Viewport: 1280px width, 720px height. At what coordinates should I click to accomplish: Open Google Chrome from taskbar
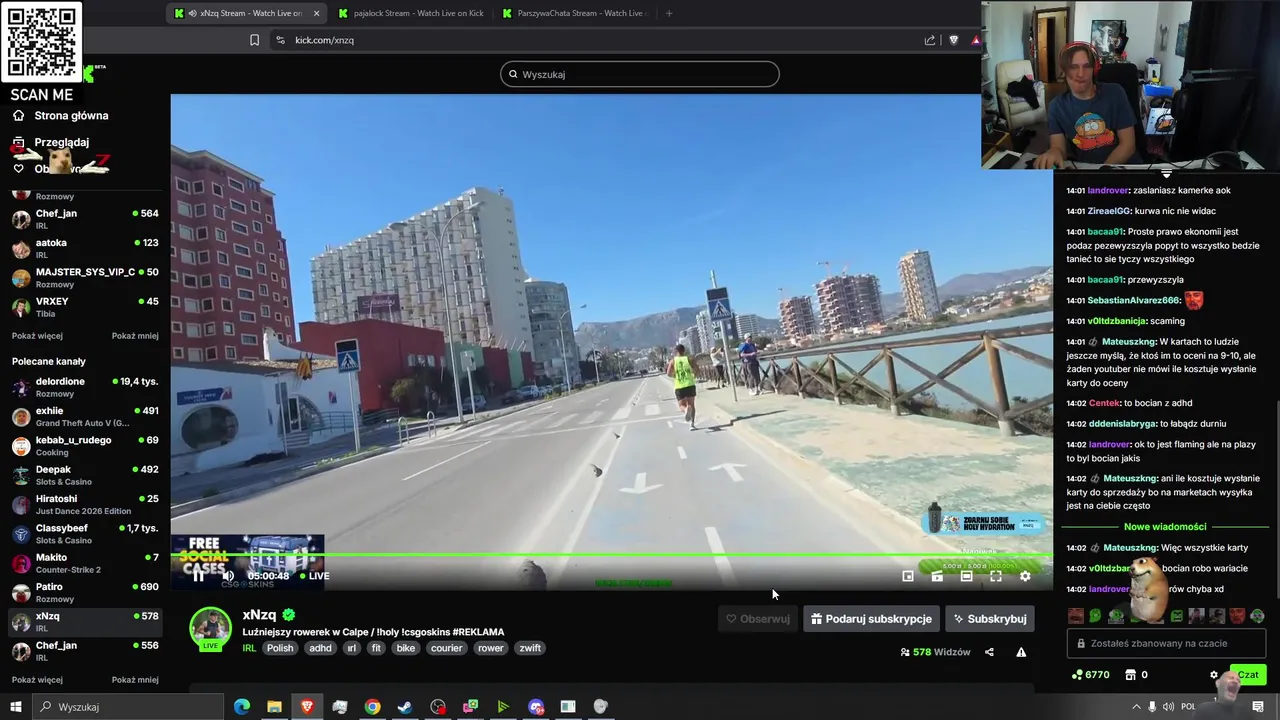[372, 707]
